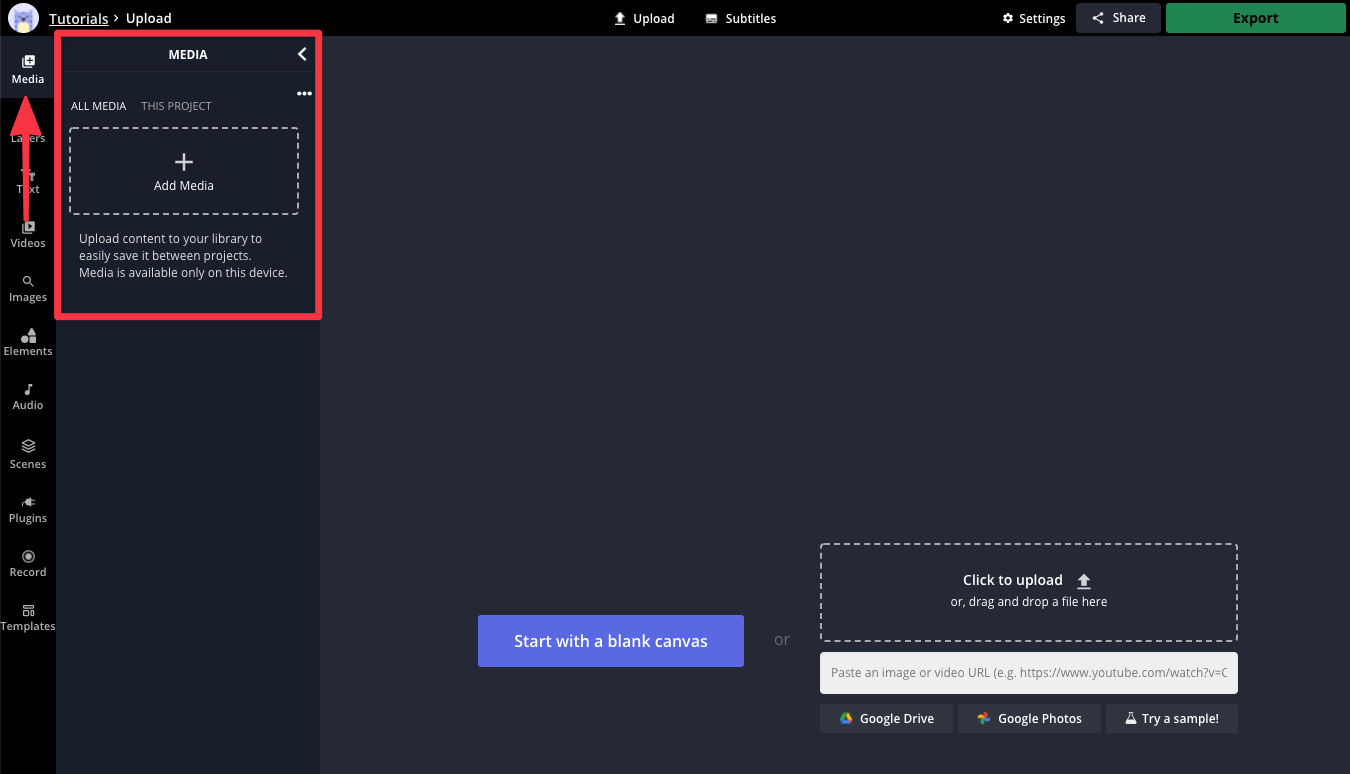Open the Record sidebar tool

(28, 563)
